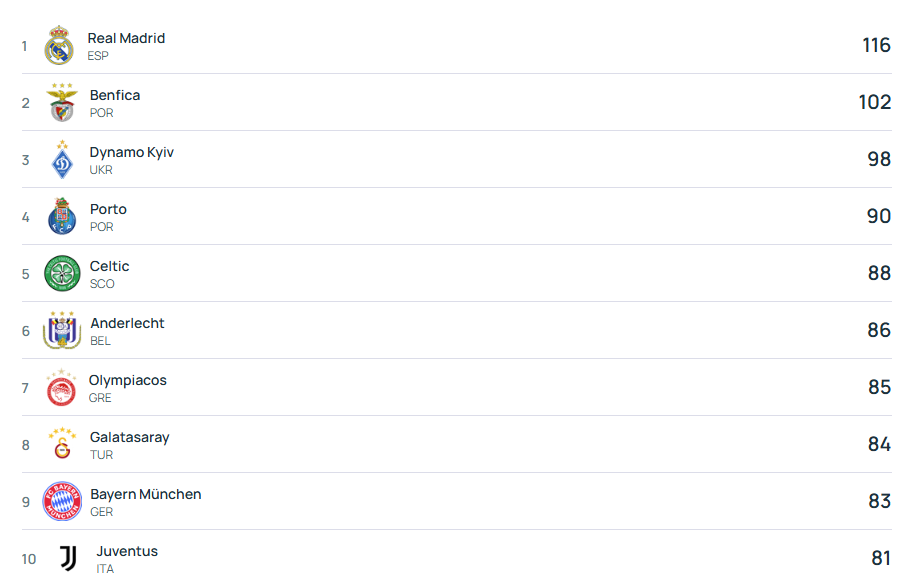Click Real Madrid's 116 total value
The width and height of the screenshot is (907, 583).
(x=876, y=46)
